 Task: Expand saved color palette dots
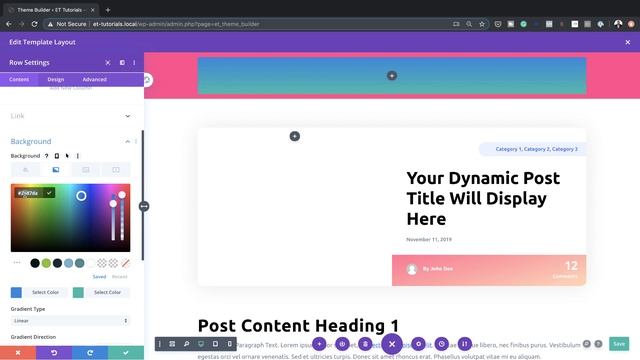tap(17, 262)
